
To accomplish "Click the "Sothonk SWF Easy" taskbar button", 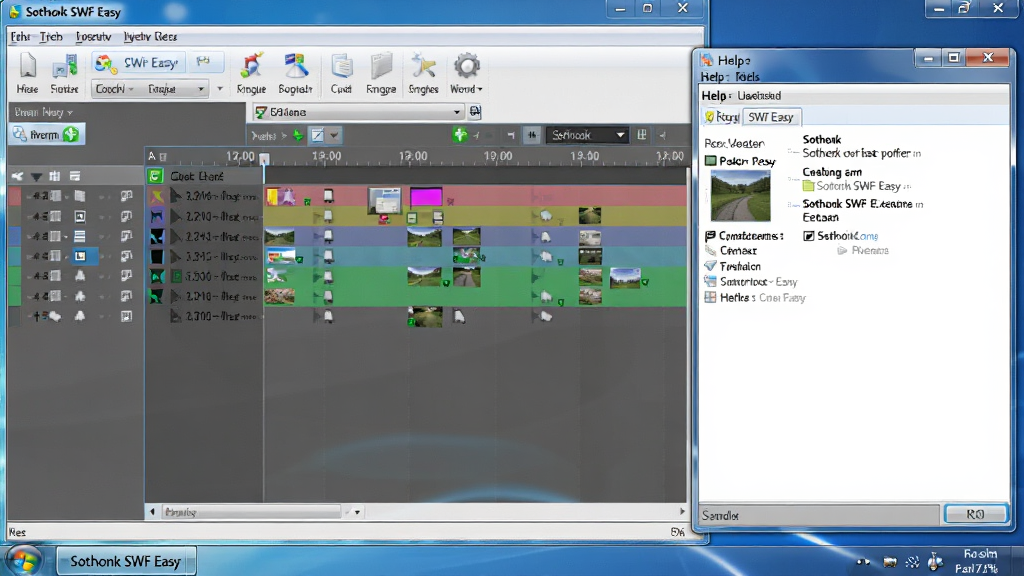I will 125,561.
